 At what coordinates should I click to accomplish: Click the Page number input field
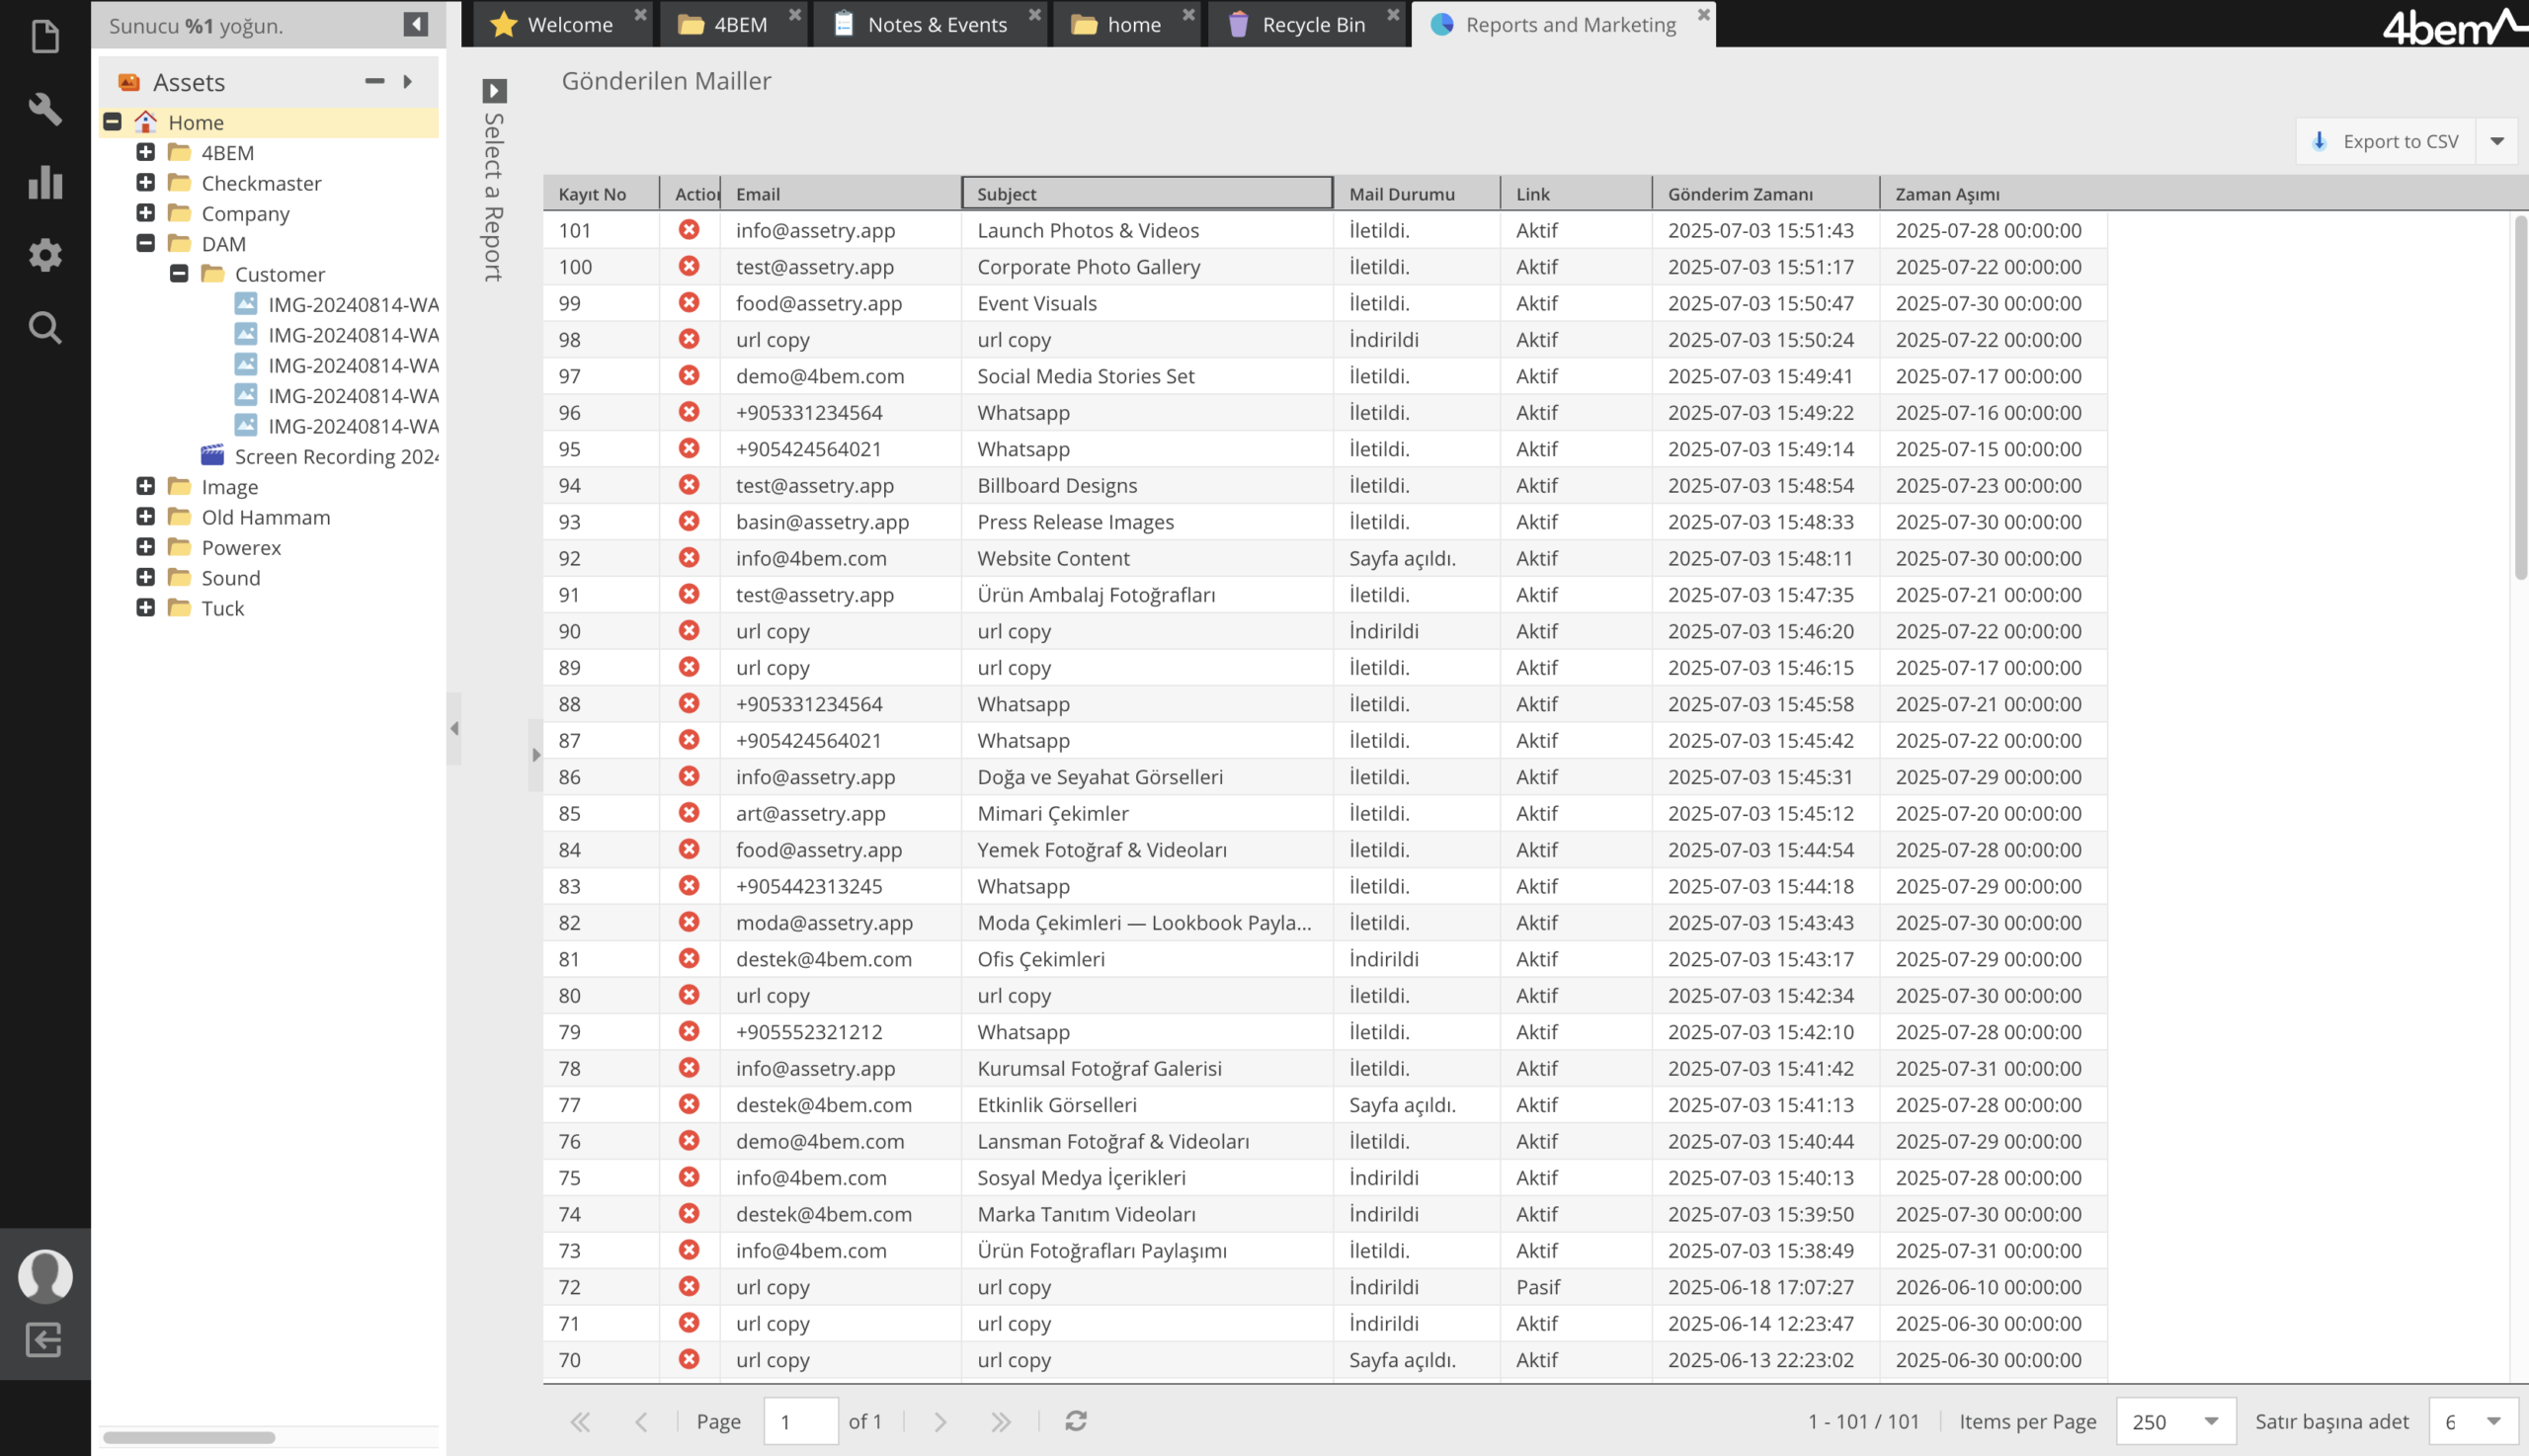(x=801, y=1421)
